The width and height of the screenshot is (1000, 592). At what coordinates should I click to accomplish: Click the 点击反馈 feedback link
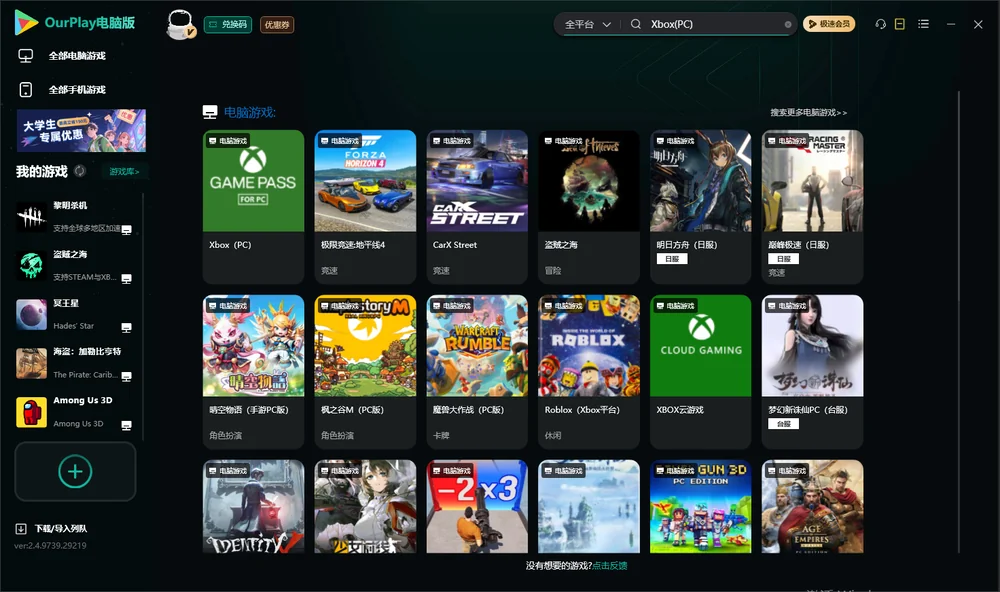tap(610, 566)
